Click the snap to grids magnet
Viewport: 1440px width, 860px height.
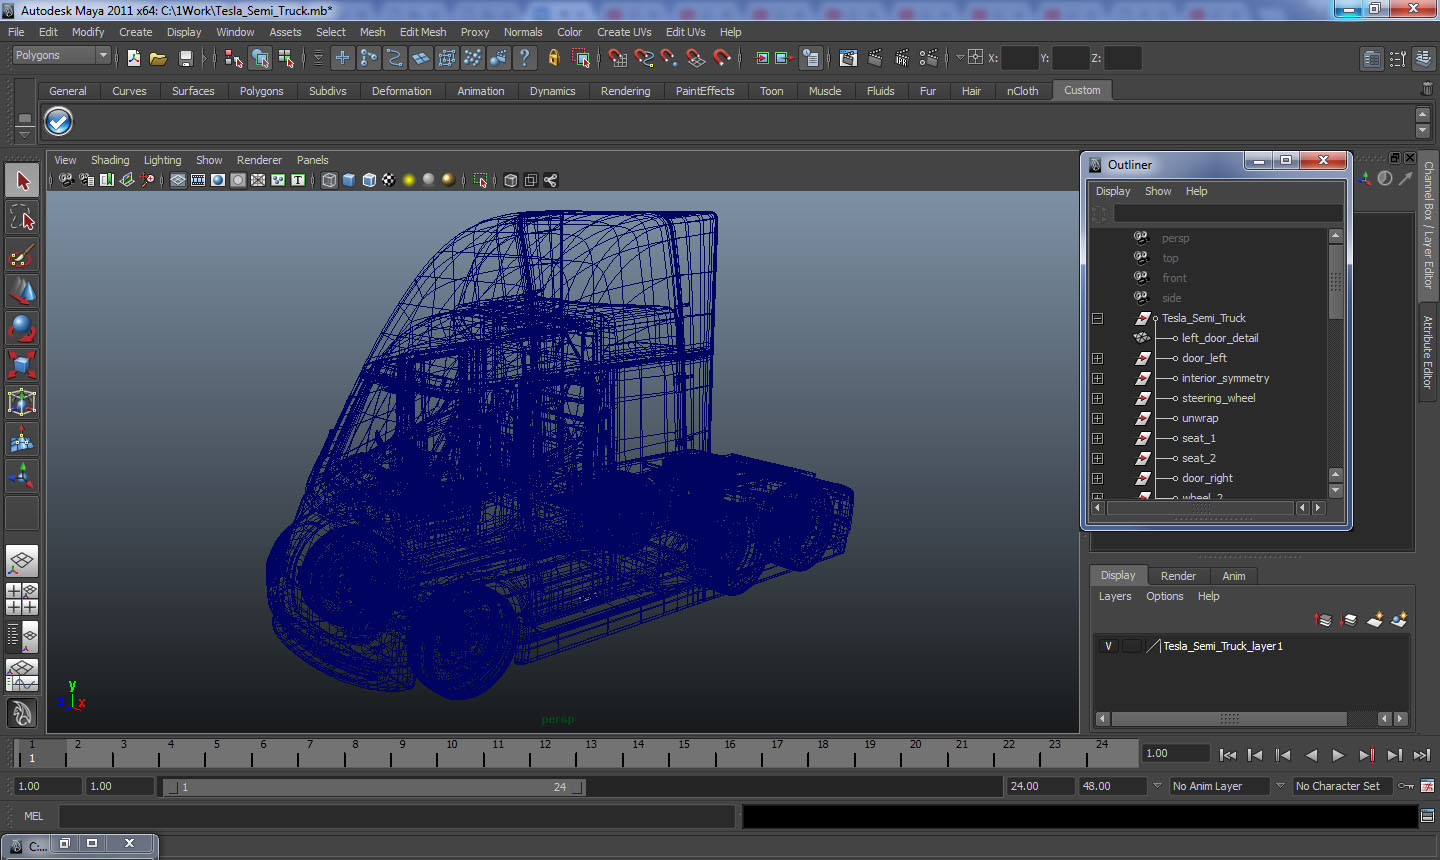click(x=617, y=58)
